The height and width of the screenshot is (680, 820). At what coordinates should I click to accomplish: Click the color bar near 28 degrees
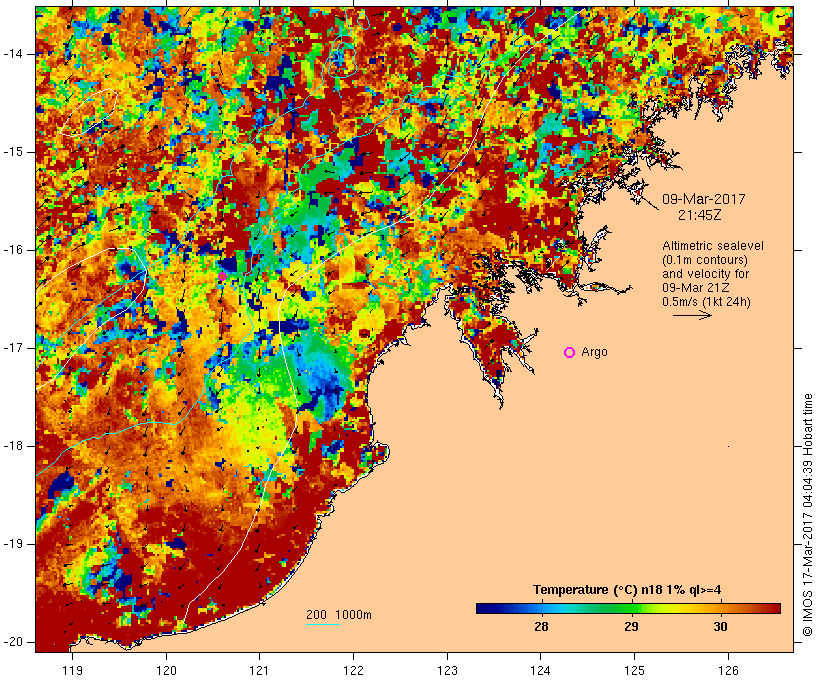541,608
